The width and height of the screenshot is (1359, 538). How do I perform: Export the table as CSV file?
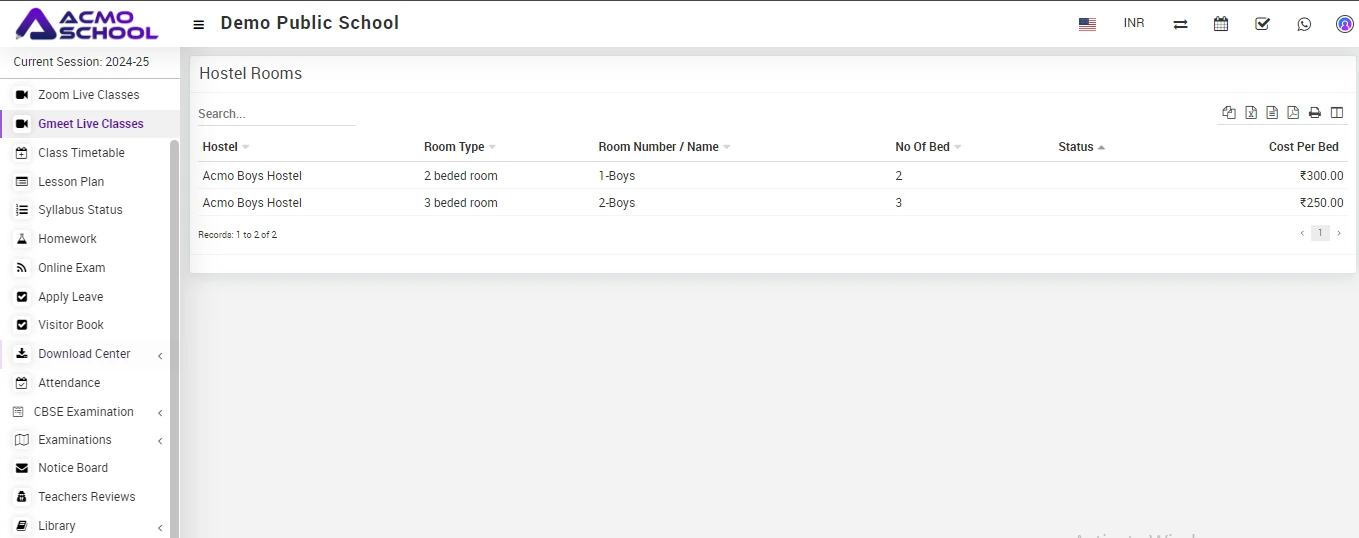tap(1272, 113)
